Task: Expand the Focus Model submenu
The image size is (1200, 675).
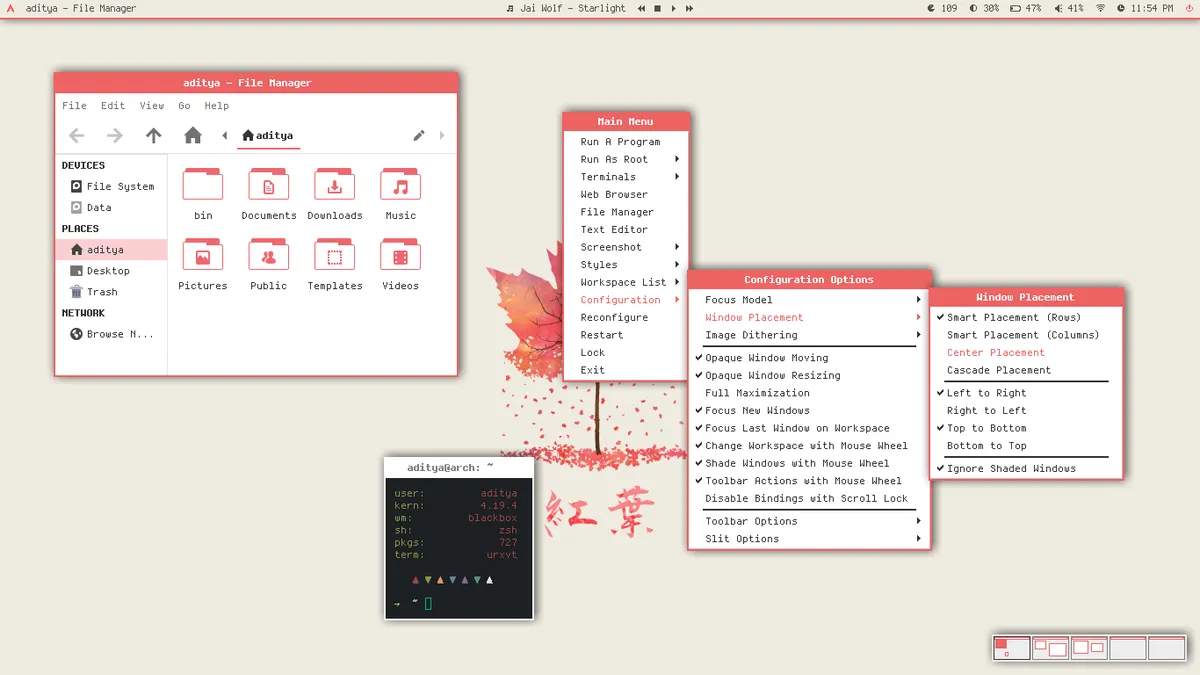Action: pos(739,300)
